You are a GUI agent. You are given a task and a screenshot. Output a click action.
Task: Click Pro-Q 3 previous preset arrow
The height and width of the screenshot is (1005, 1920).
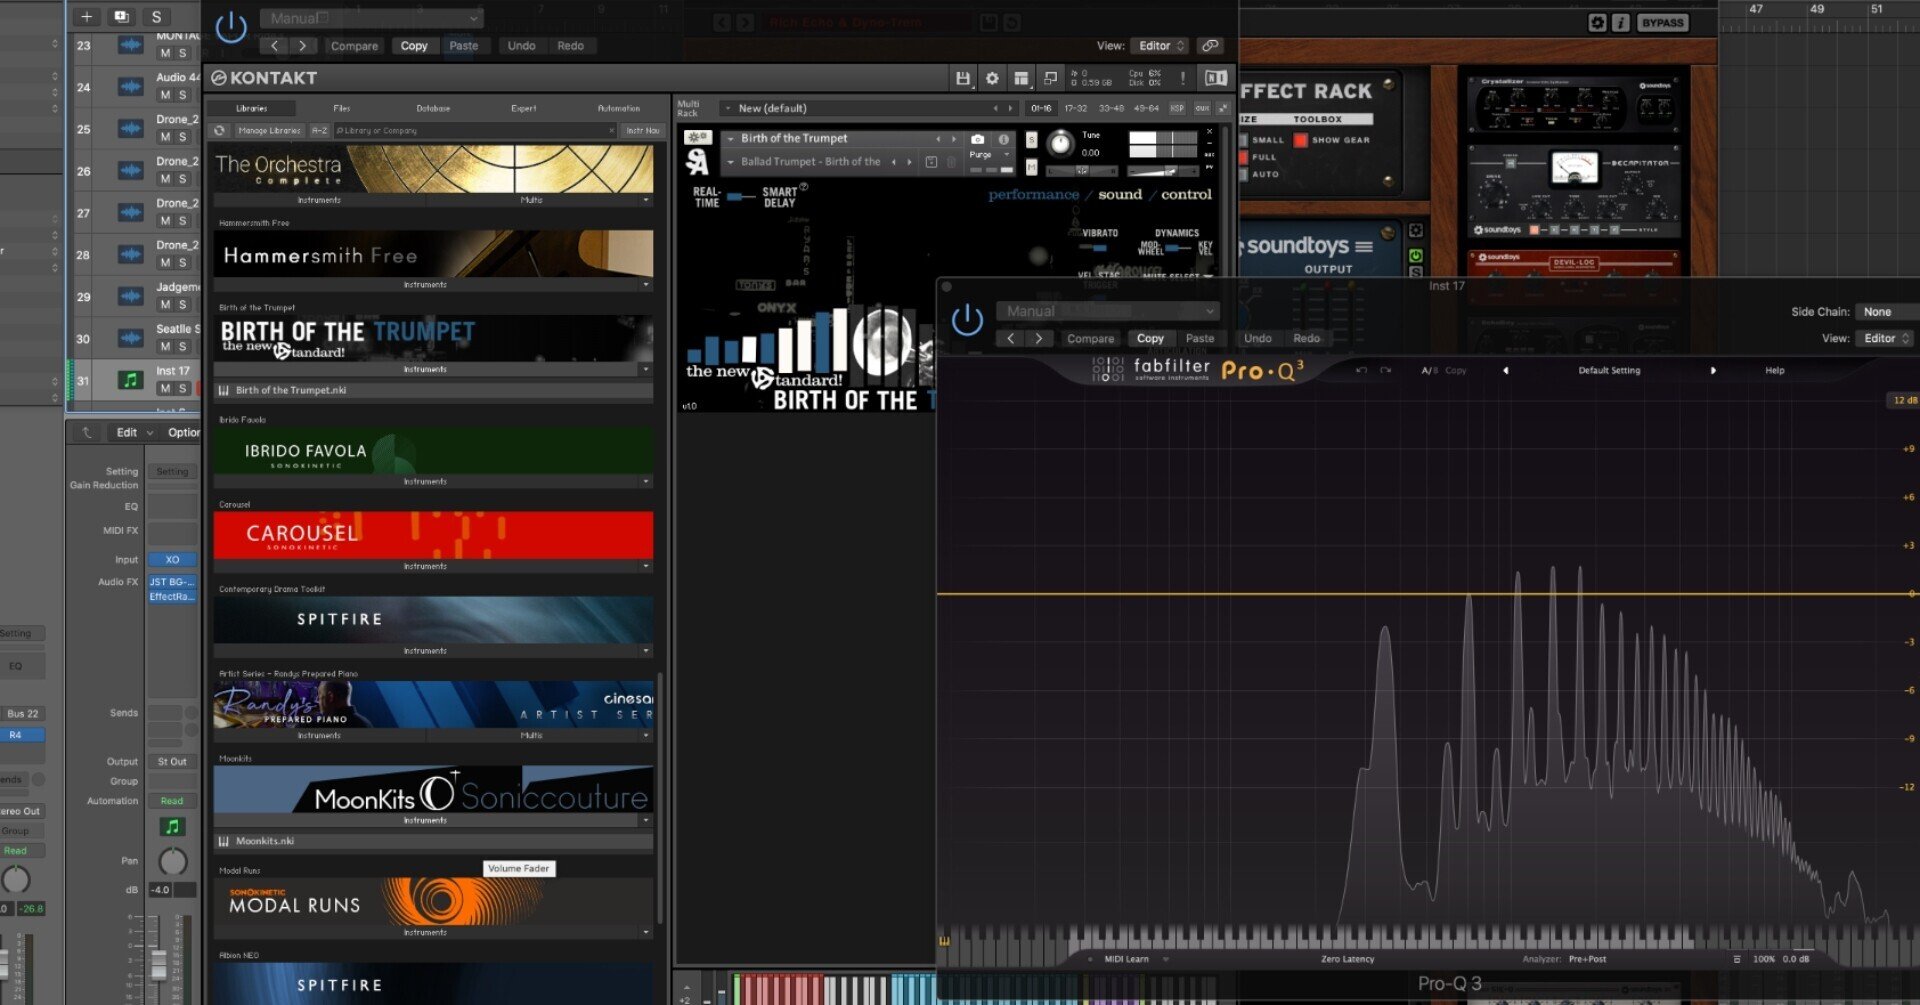(x=1506, y=371)
